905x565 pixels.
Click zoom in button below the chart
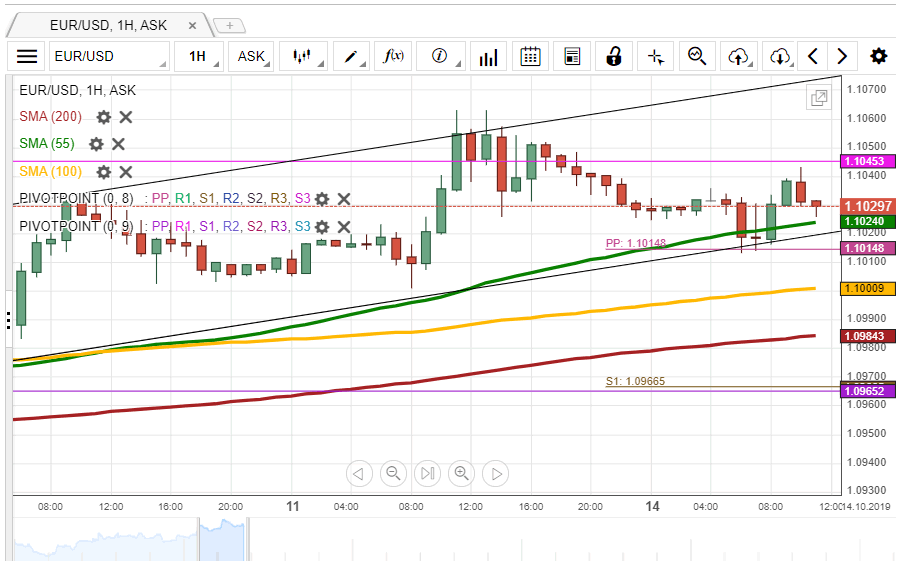click(x=461, y=473)
